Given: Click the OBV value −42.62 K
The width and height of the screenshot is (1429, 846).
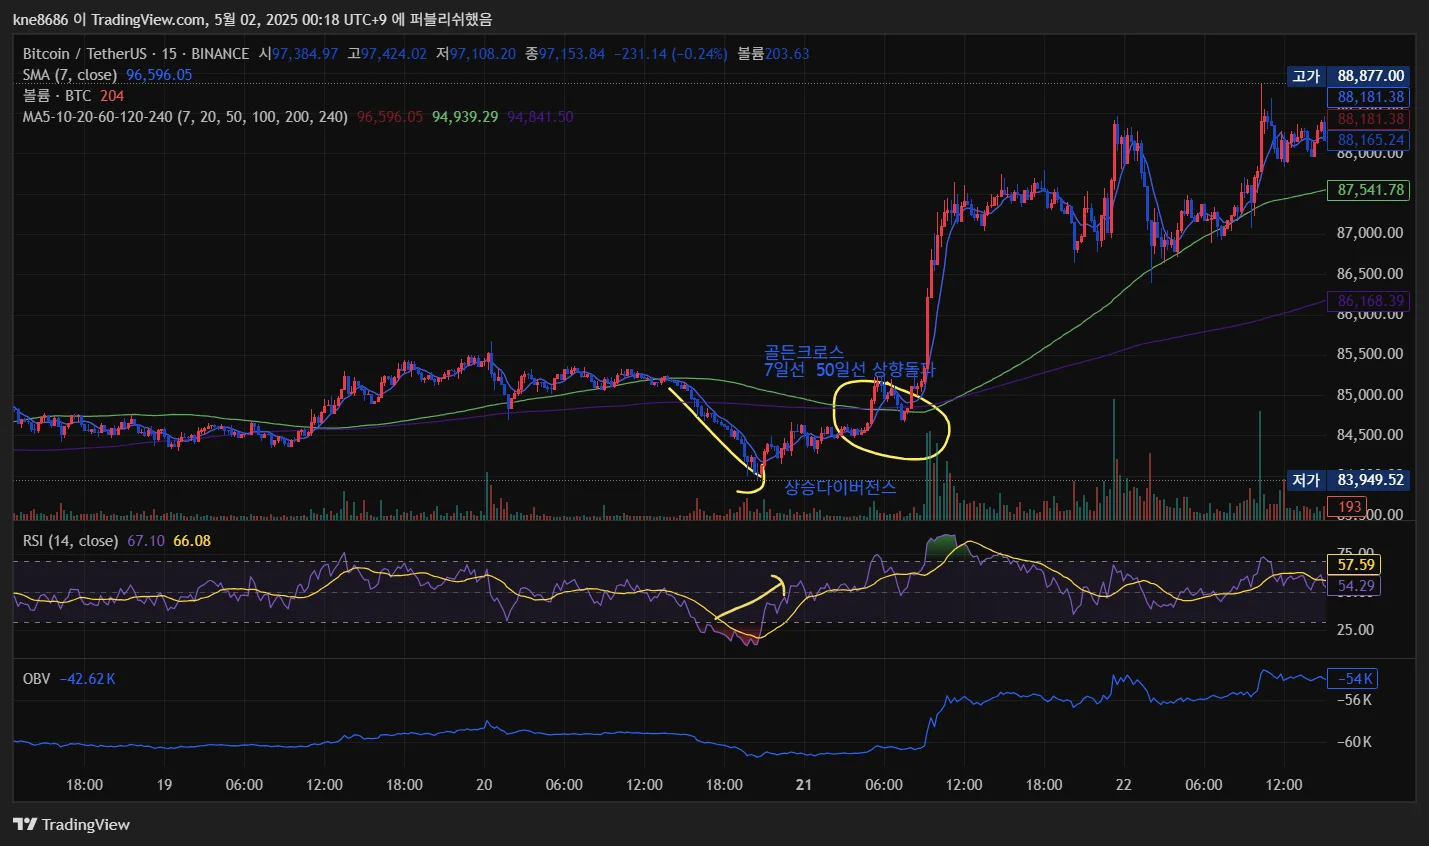Looking at the screenshot, I should [88, 679].
